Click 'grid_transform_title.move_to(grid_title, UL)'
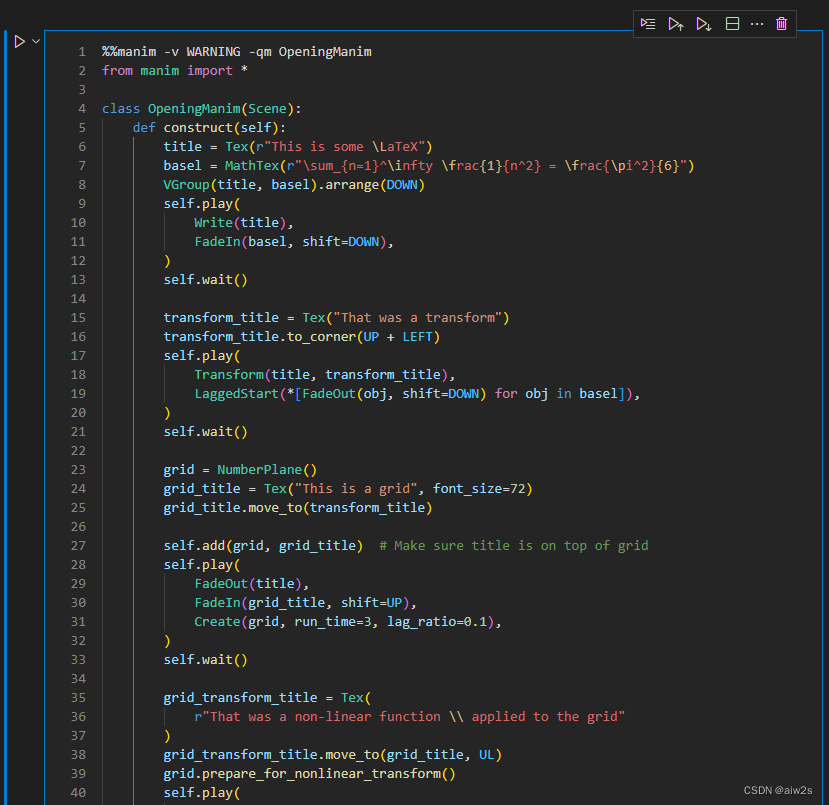This screenshot has height=805, width=829. pos(333,755)
